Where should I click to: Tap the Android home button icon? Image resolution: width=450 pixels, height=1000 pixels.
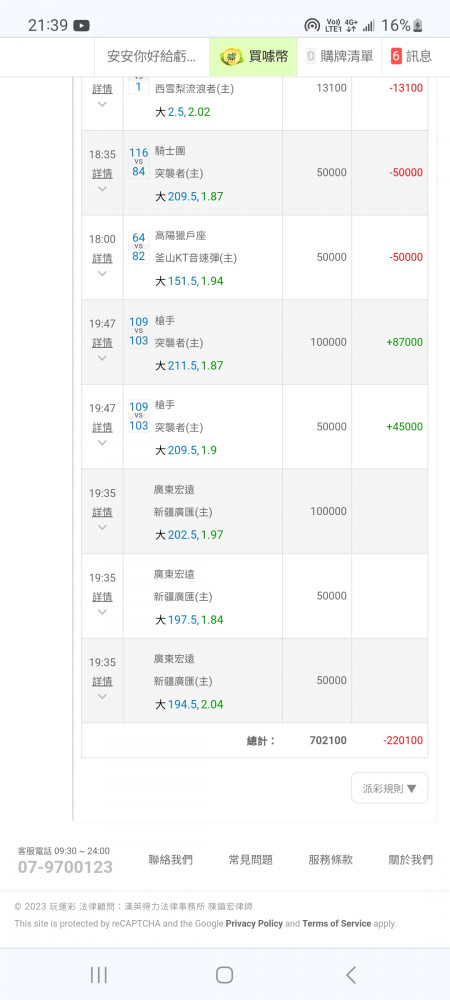[224, 974]
